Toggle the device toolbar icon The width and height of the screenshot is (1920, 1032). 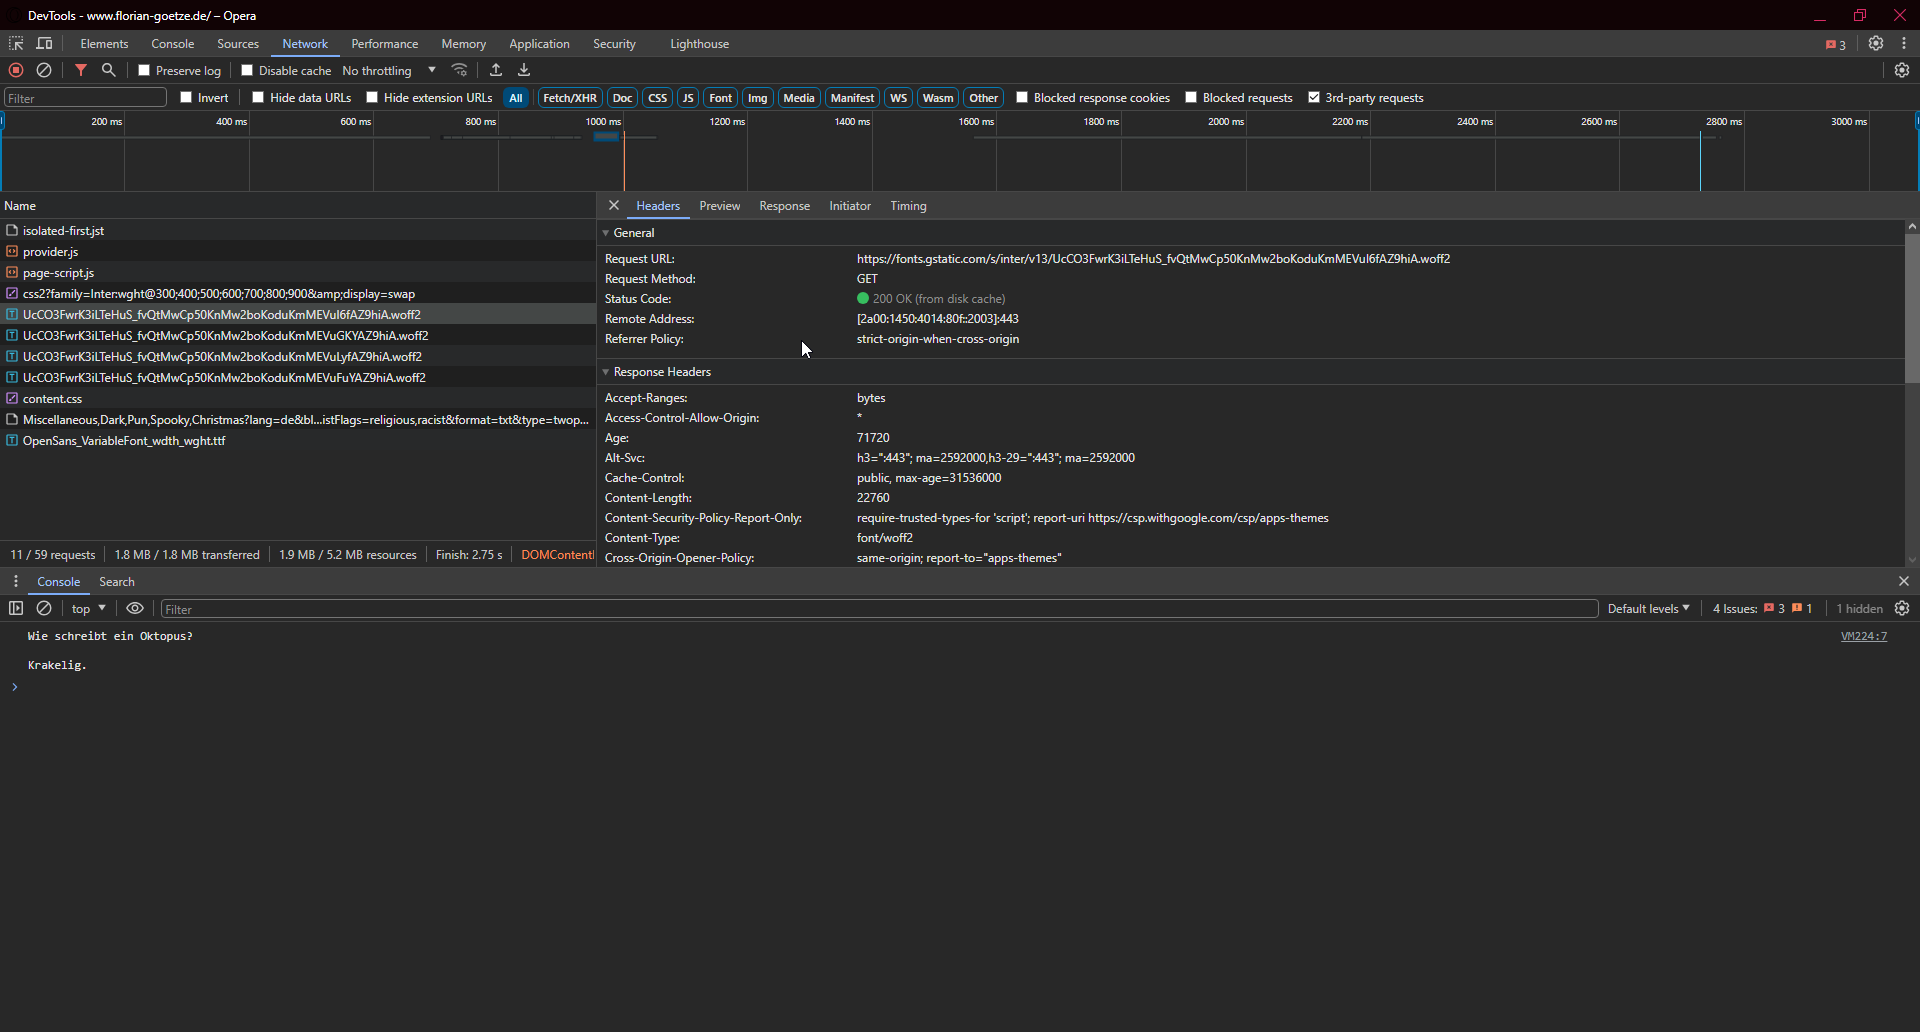click(45, 44)
